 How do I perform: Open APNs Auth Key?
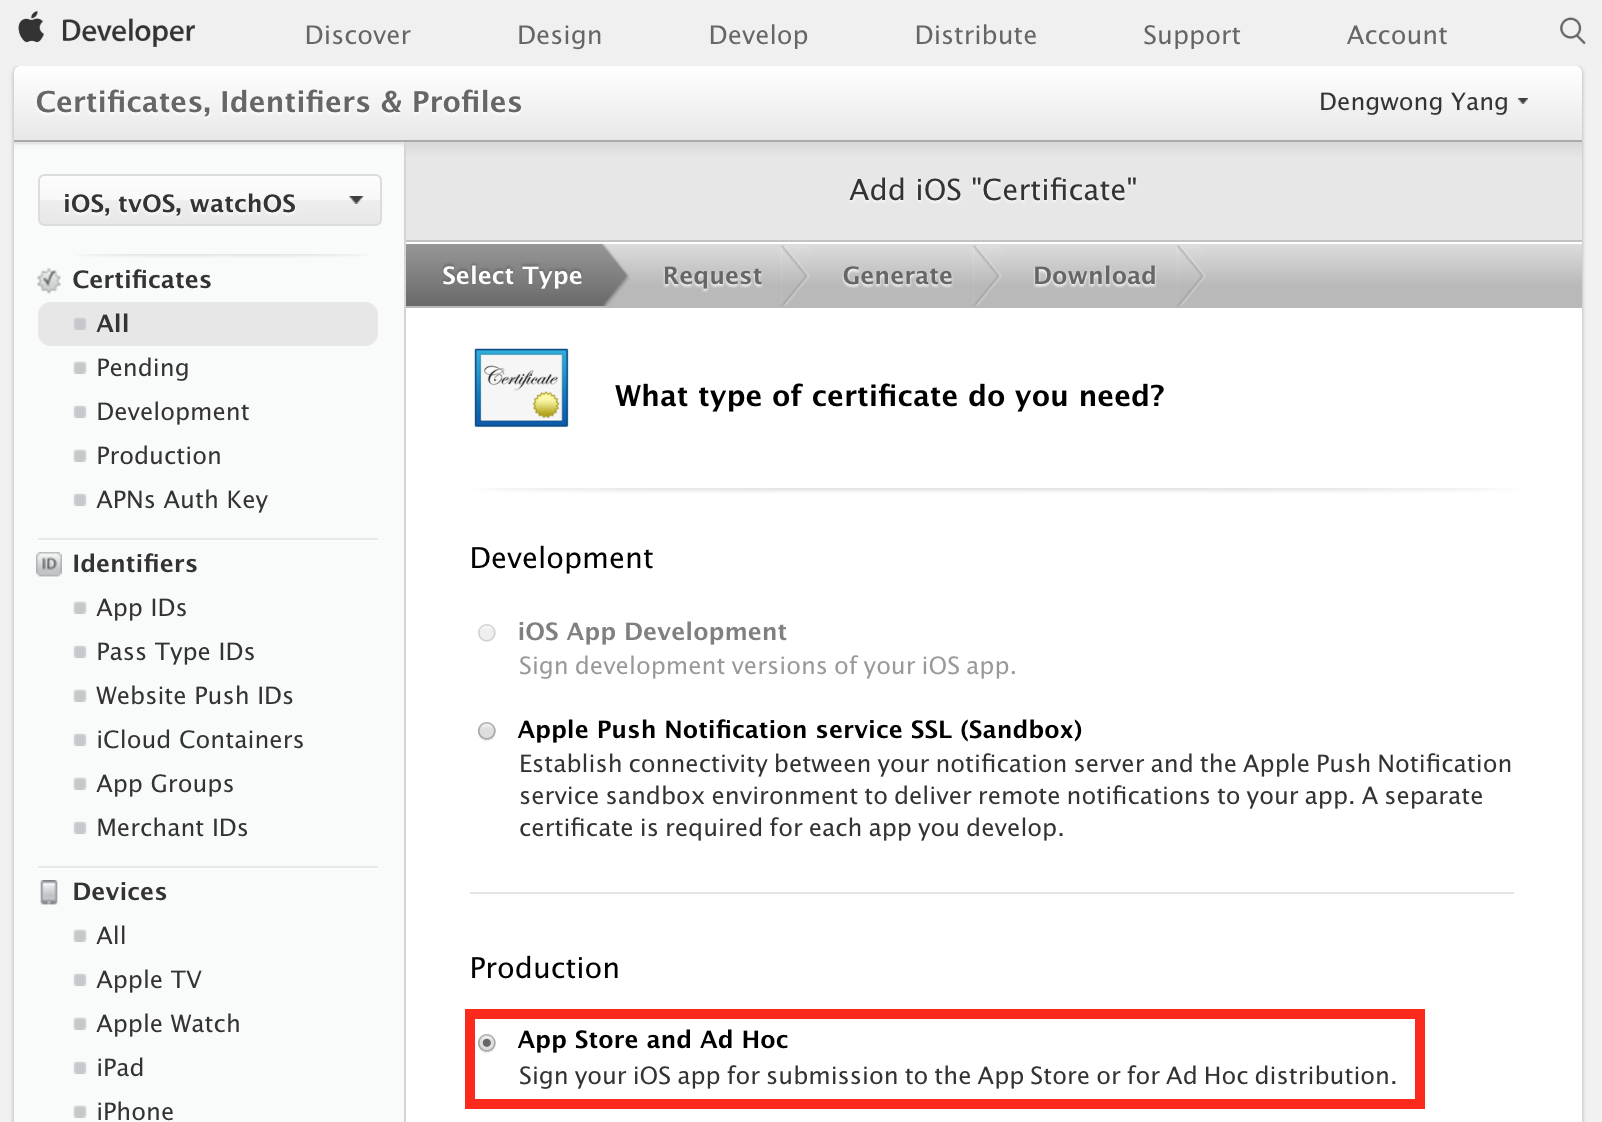pos(182,500)
